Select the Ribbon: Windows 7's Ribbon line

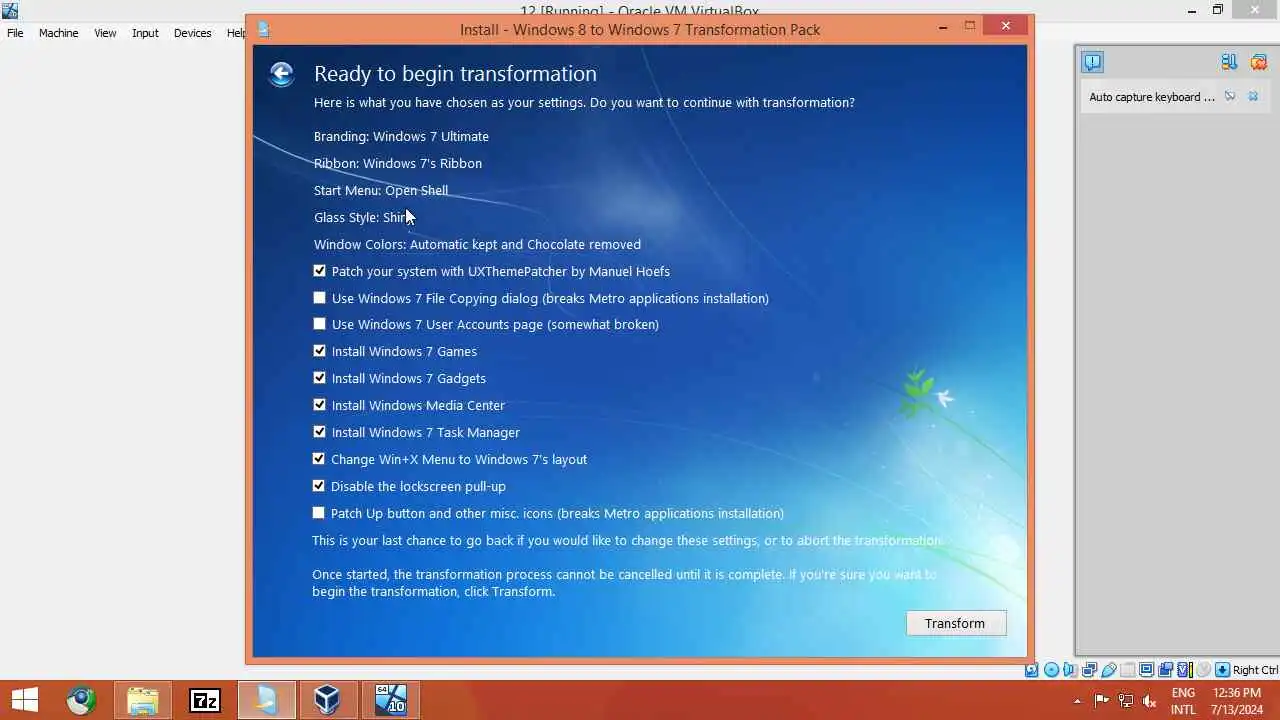(398, 163)
